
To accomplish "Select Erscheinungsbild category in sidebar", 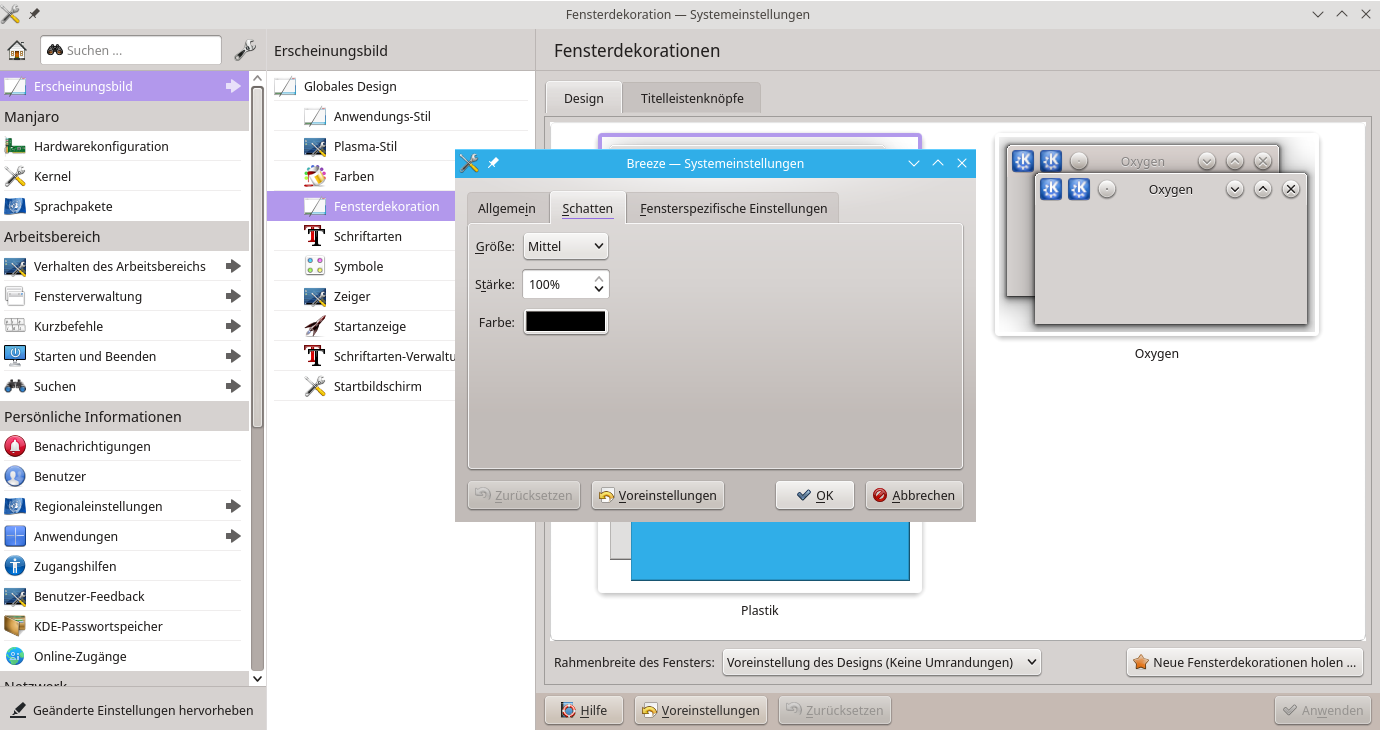I will click(x=124, y=86).
